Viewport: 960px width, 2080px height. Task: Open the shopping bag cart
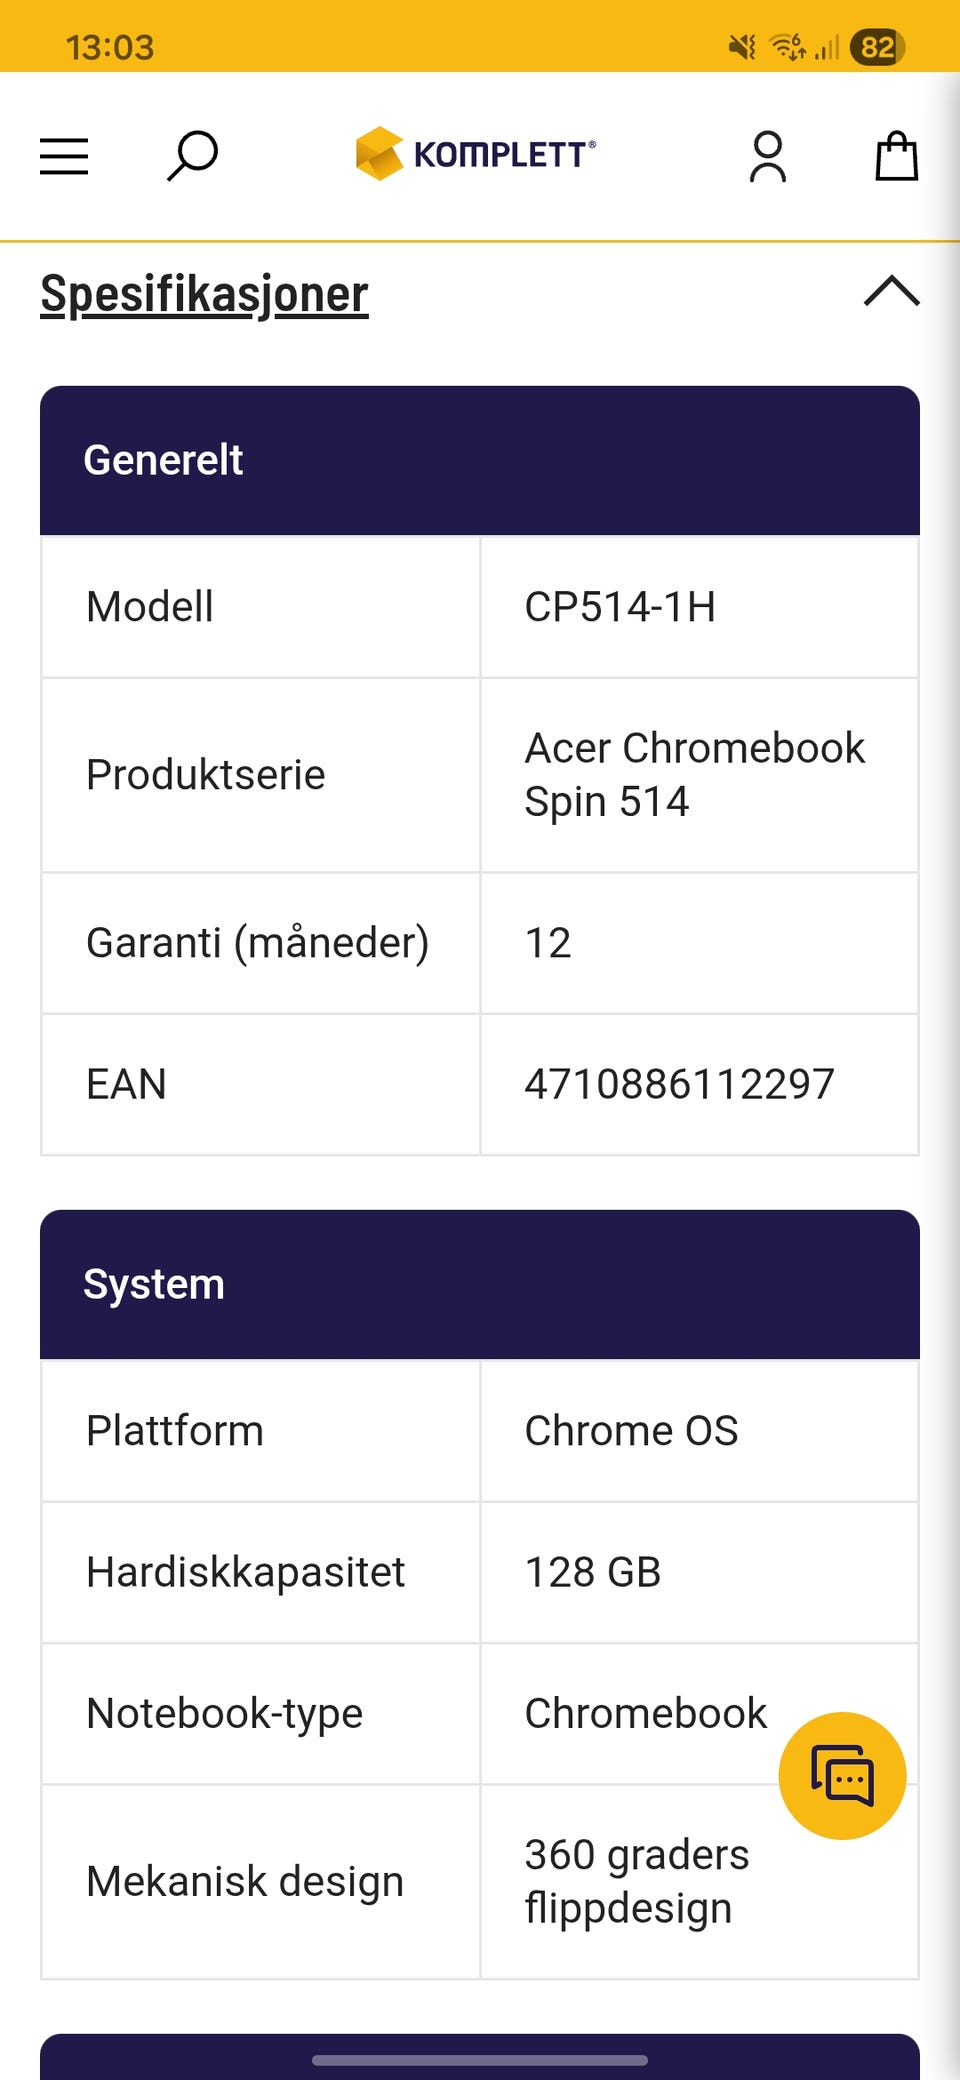pos(896,157)
